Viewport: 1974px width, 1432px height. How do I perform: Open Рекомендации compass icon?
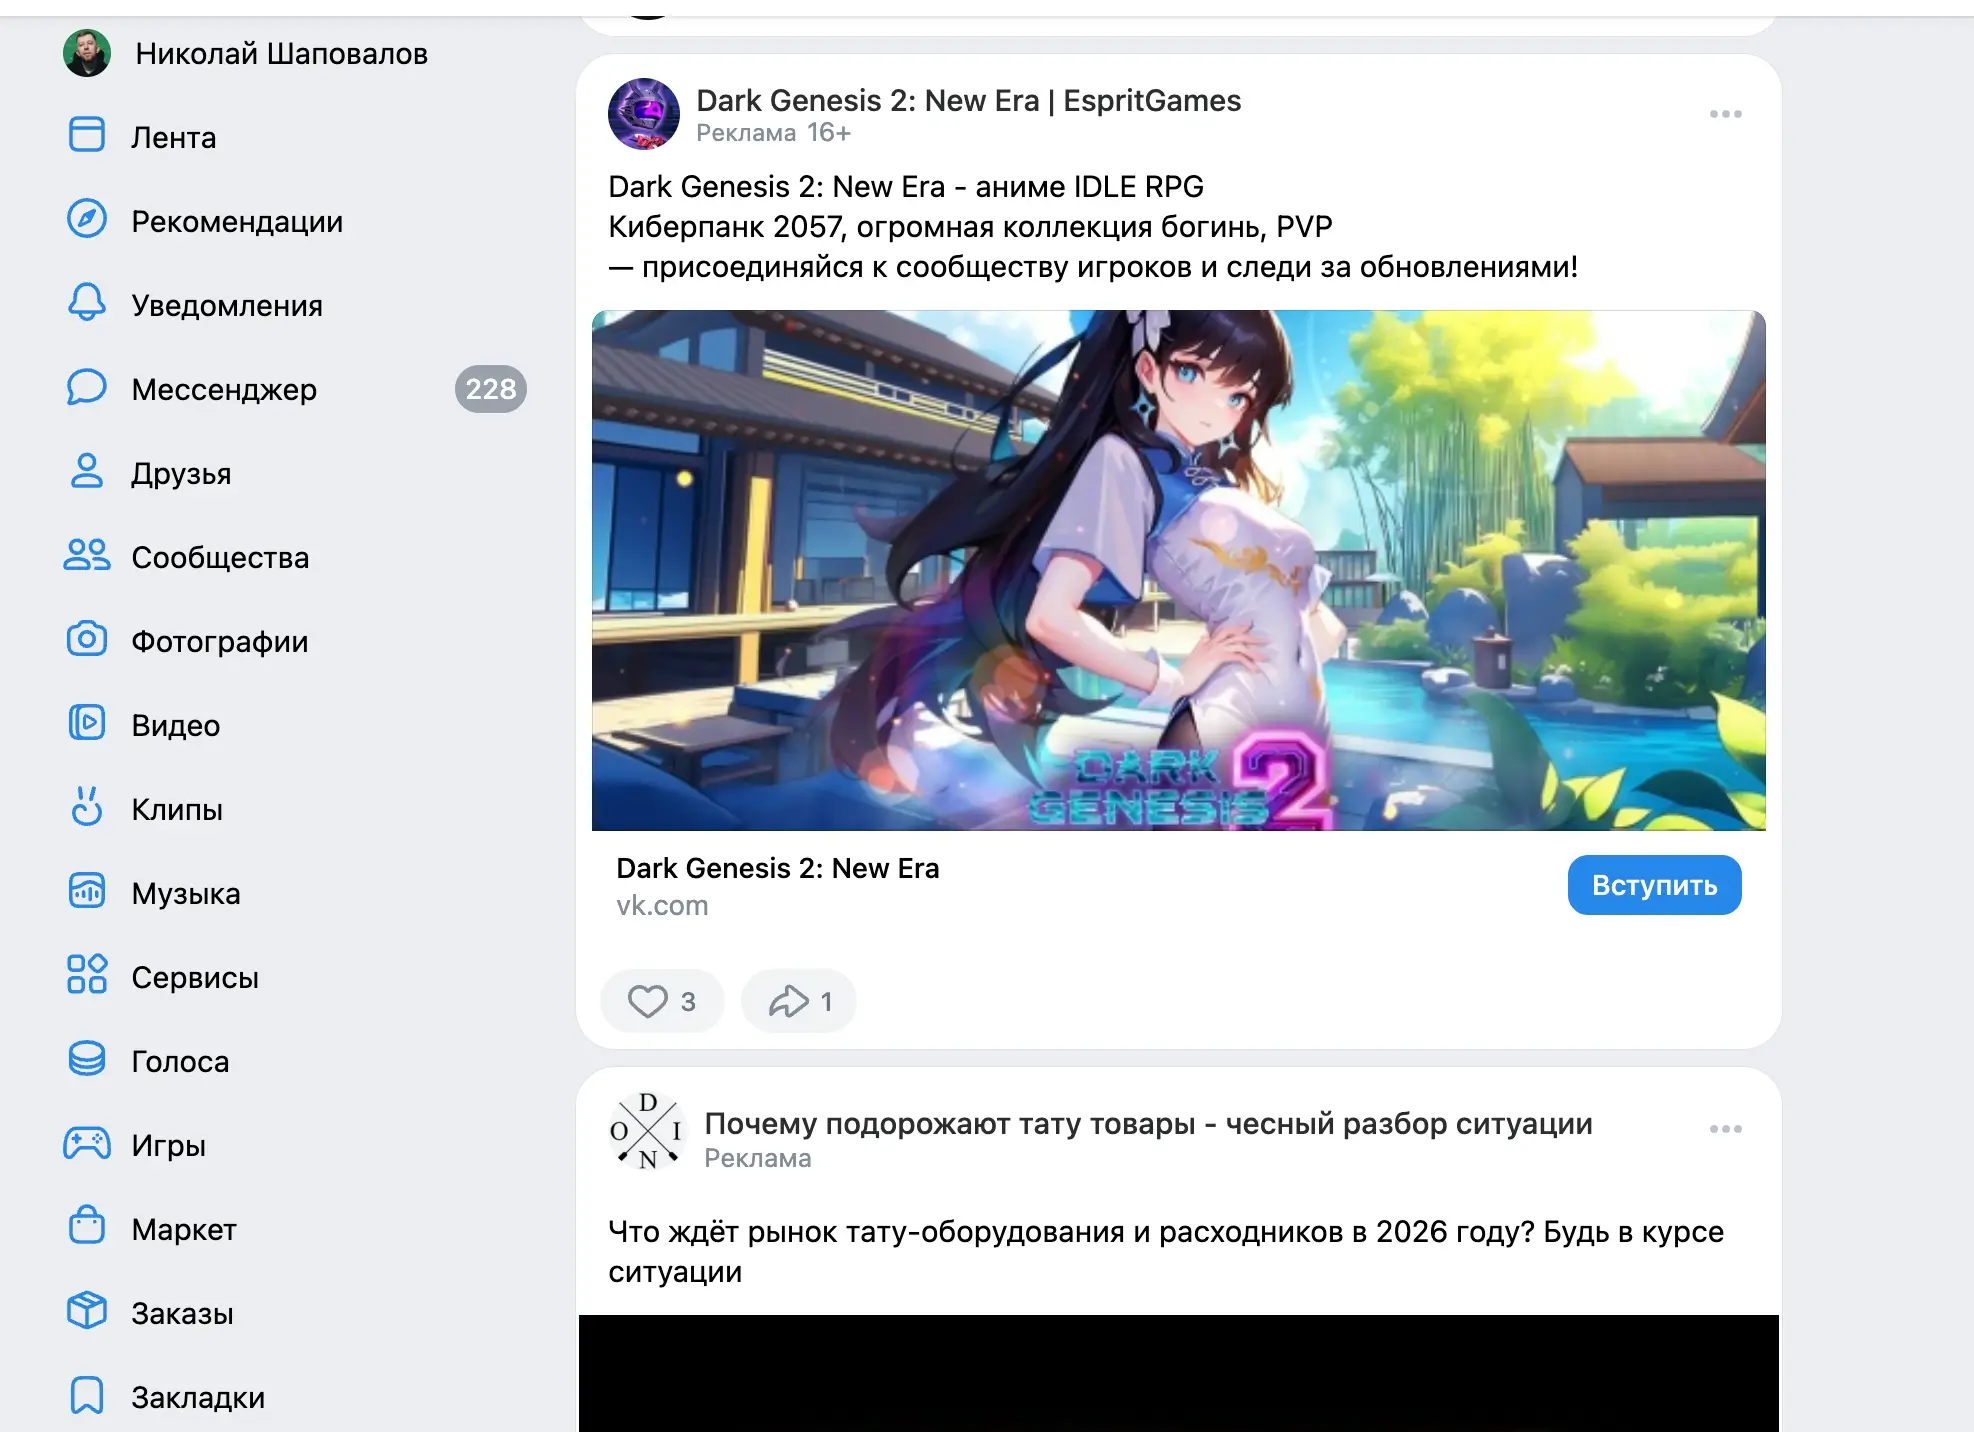click(x=87, y=218)
